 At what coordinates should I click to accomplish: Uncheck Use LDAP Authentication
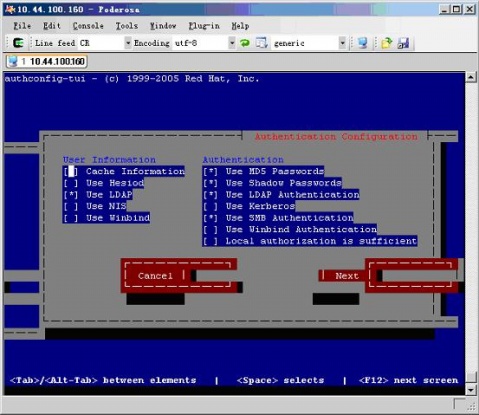[210, 195]
